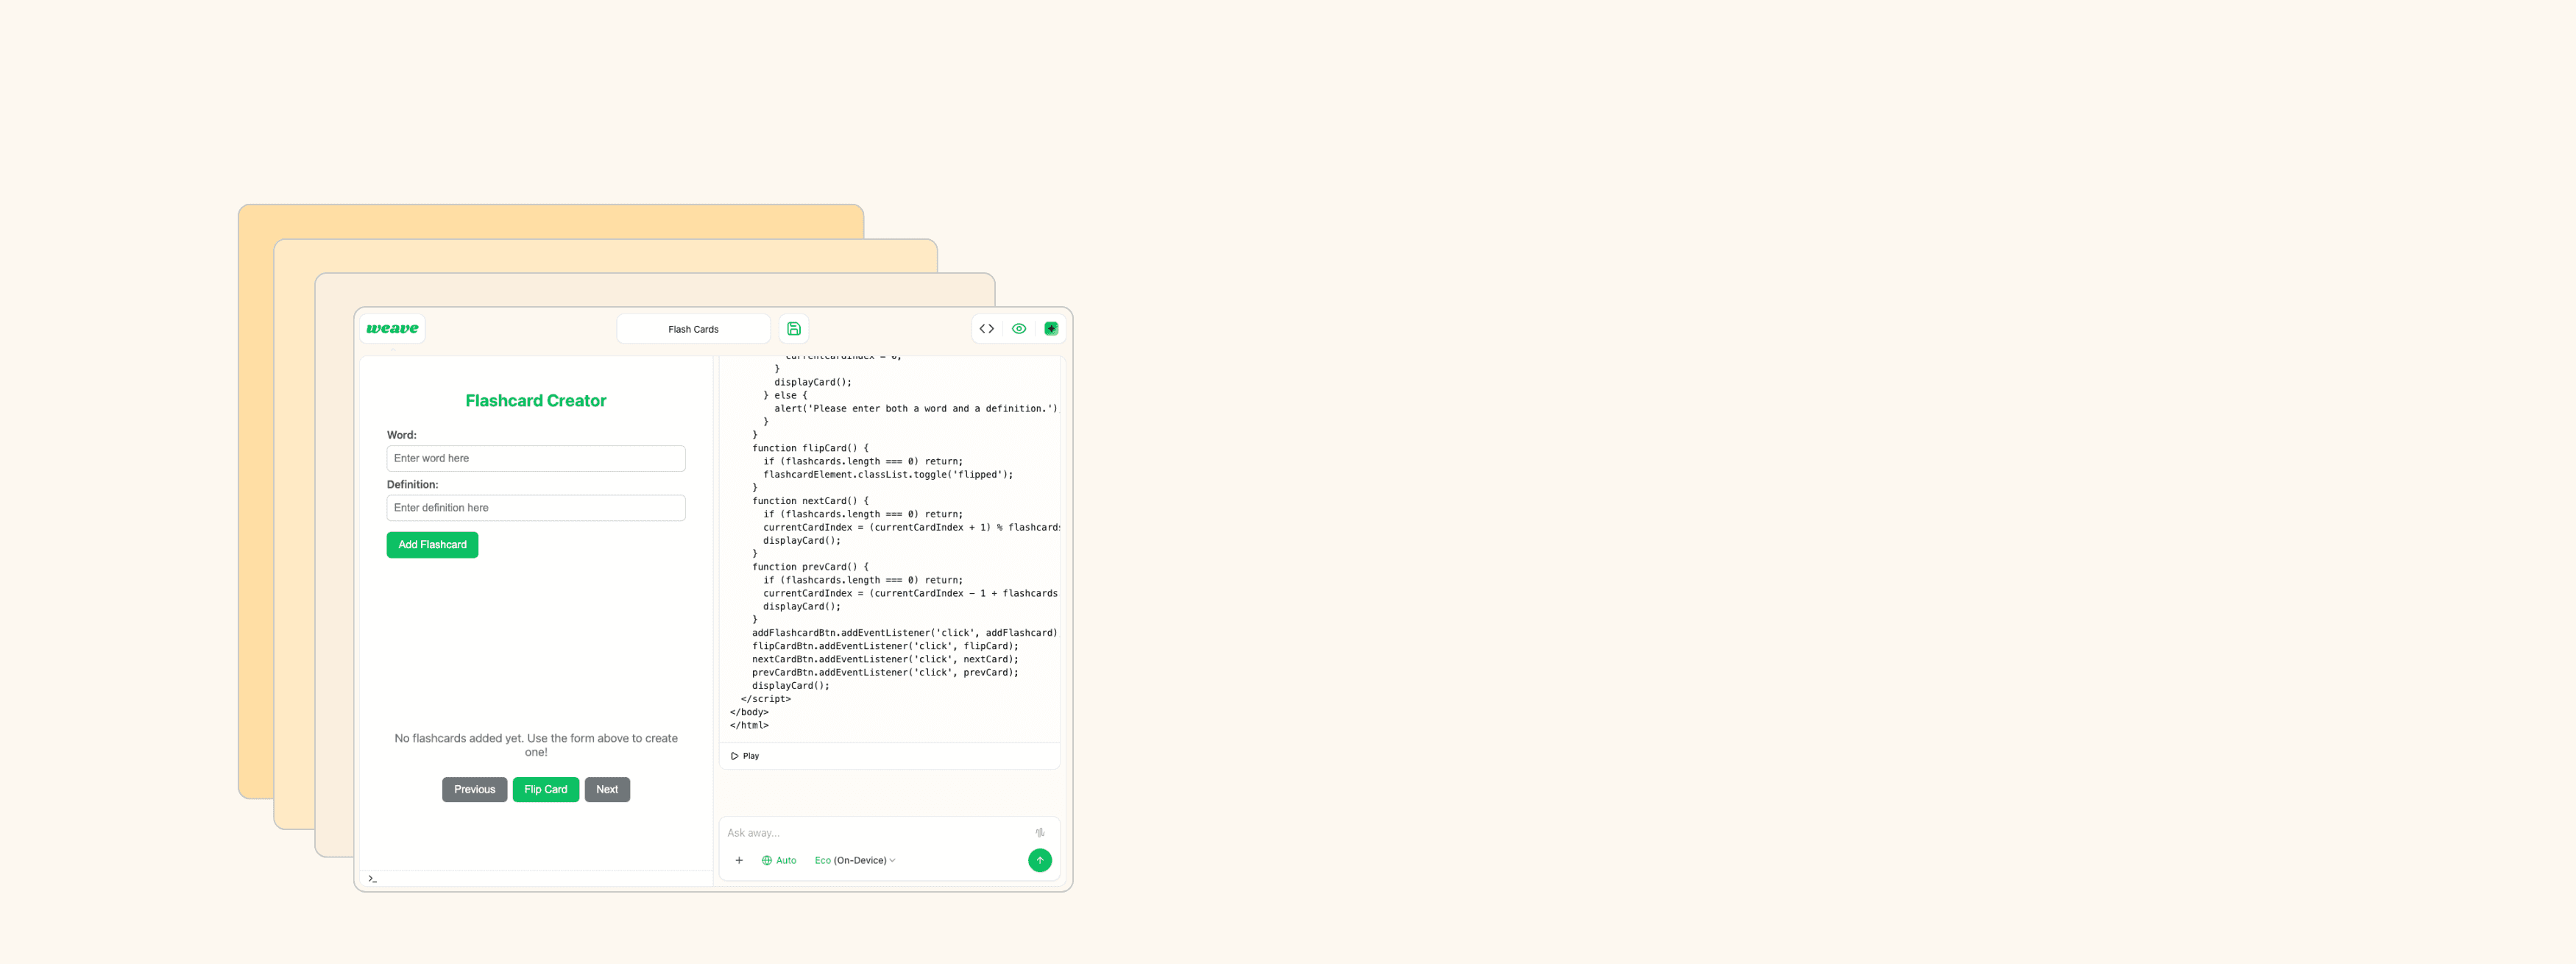Focus the Enter definition here field
2576x964 pixels.
(x=535, y=508)
